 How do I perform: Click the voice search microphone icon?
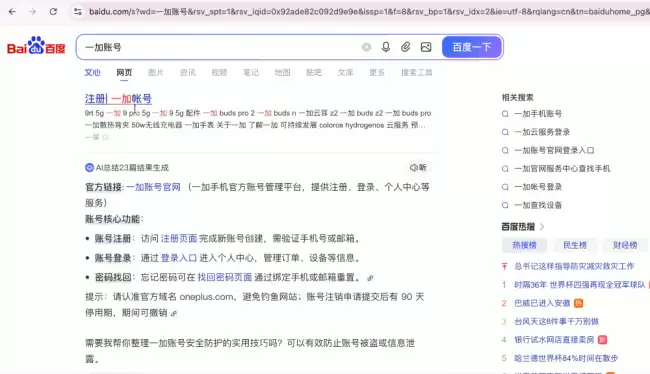(x=386, y=47)
